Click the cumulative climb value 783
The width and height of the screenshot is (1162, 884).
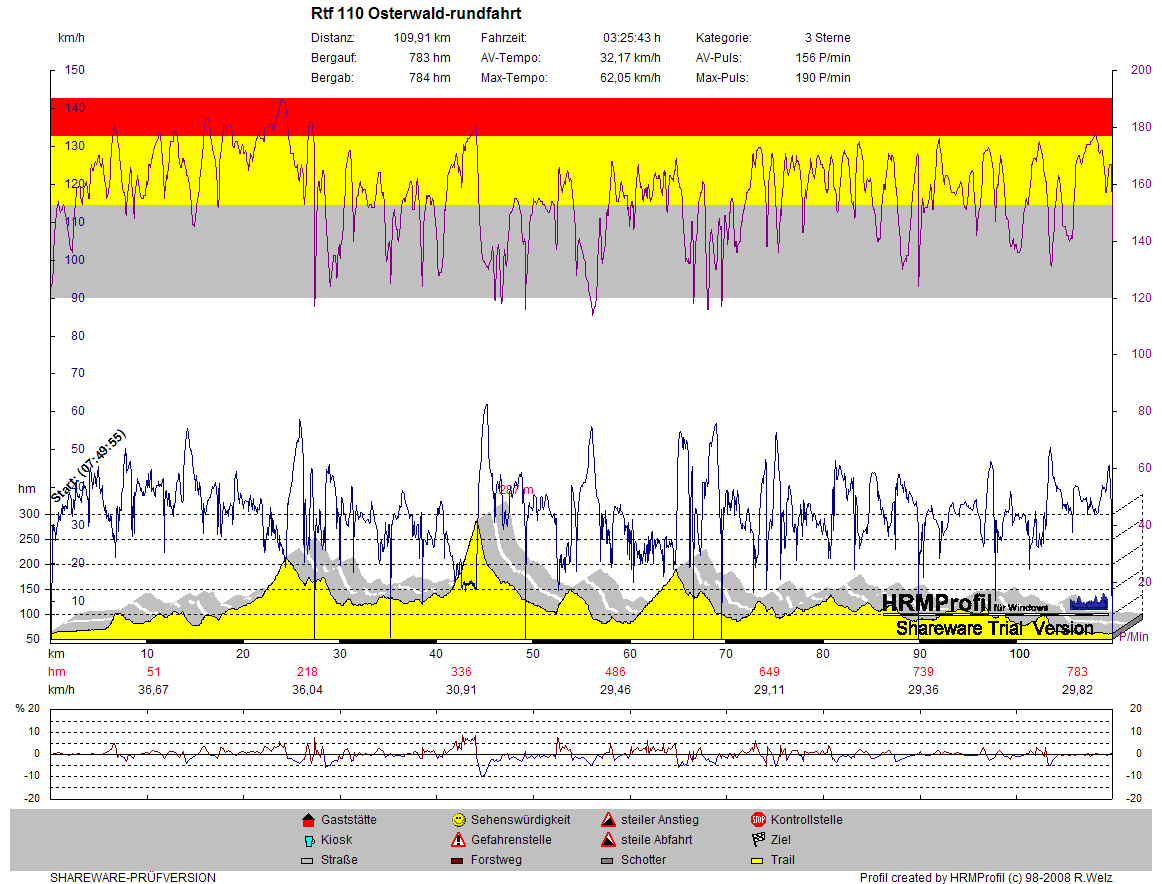(x=1077, y=671)
